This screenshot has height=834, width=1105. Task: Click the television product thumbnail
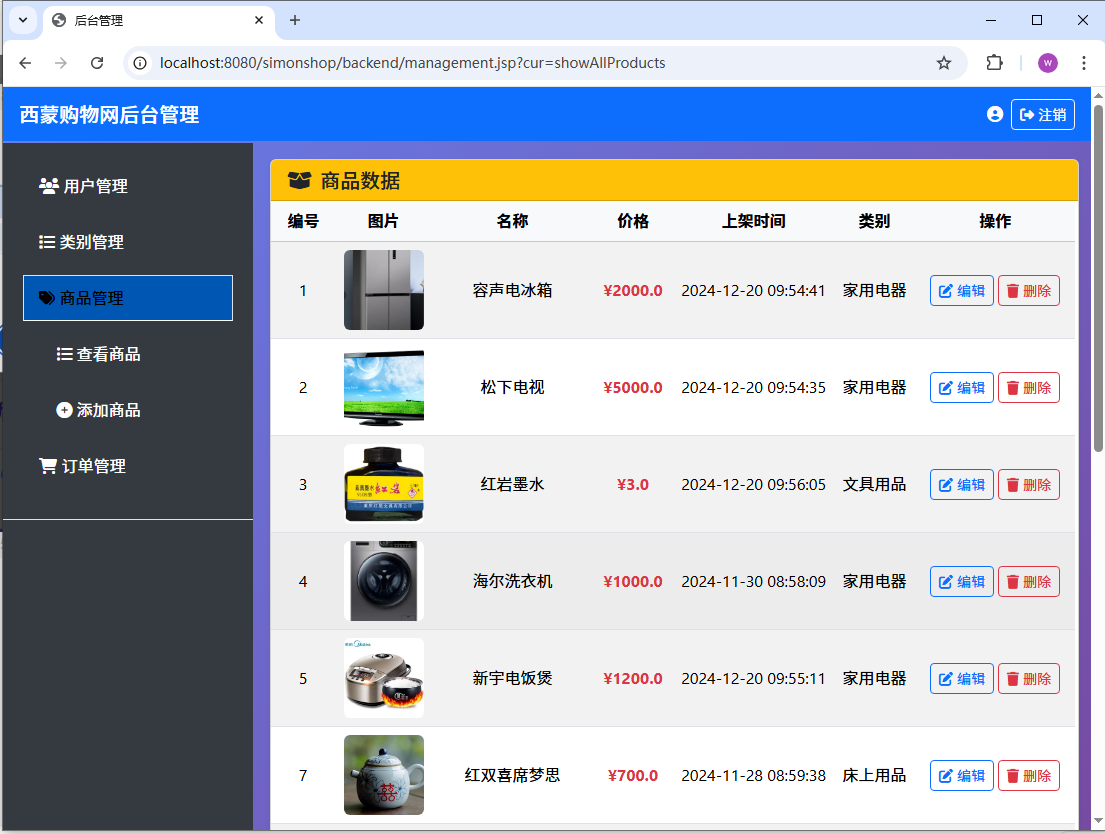pos(384,387)
